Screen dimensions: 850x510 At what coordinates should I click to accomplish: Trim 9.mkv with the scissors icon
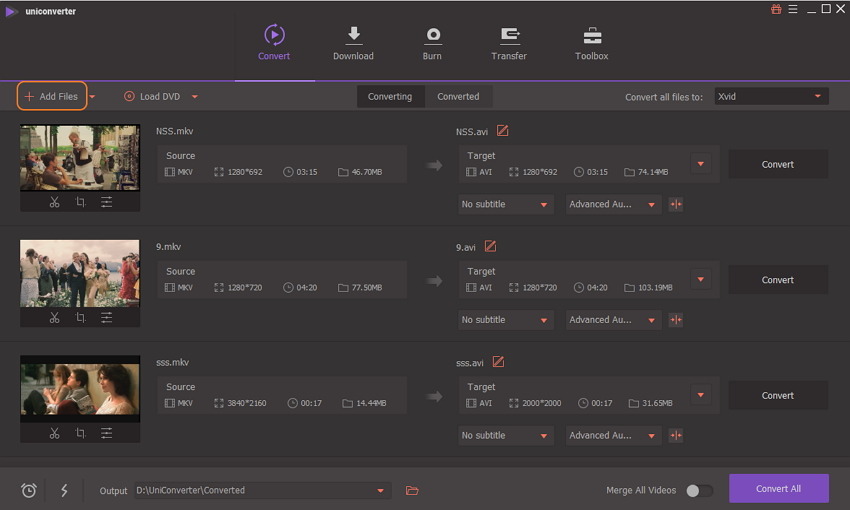pos(54,318)
